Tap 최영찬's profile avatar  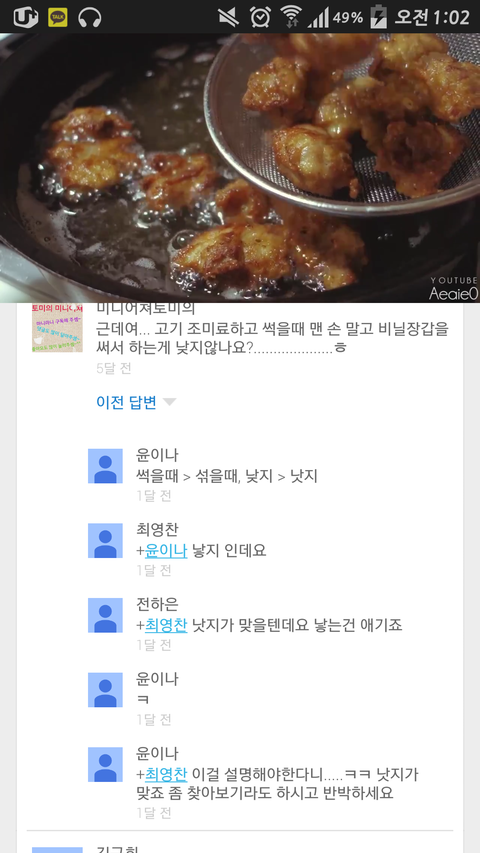(105, 541)
